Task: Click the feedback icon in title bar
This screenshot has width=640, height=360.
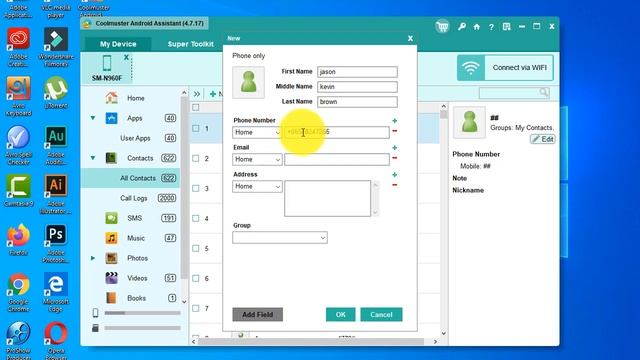Action: point(507,27)
